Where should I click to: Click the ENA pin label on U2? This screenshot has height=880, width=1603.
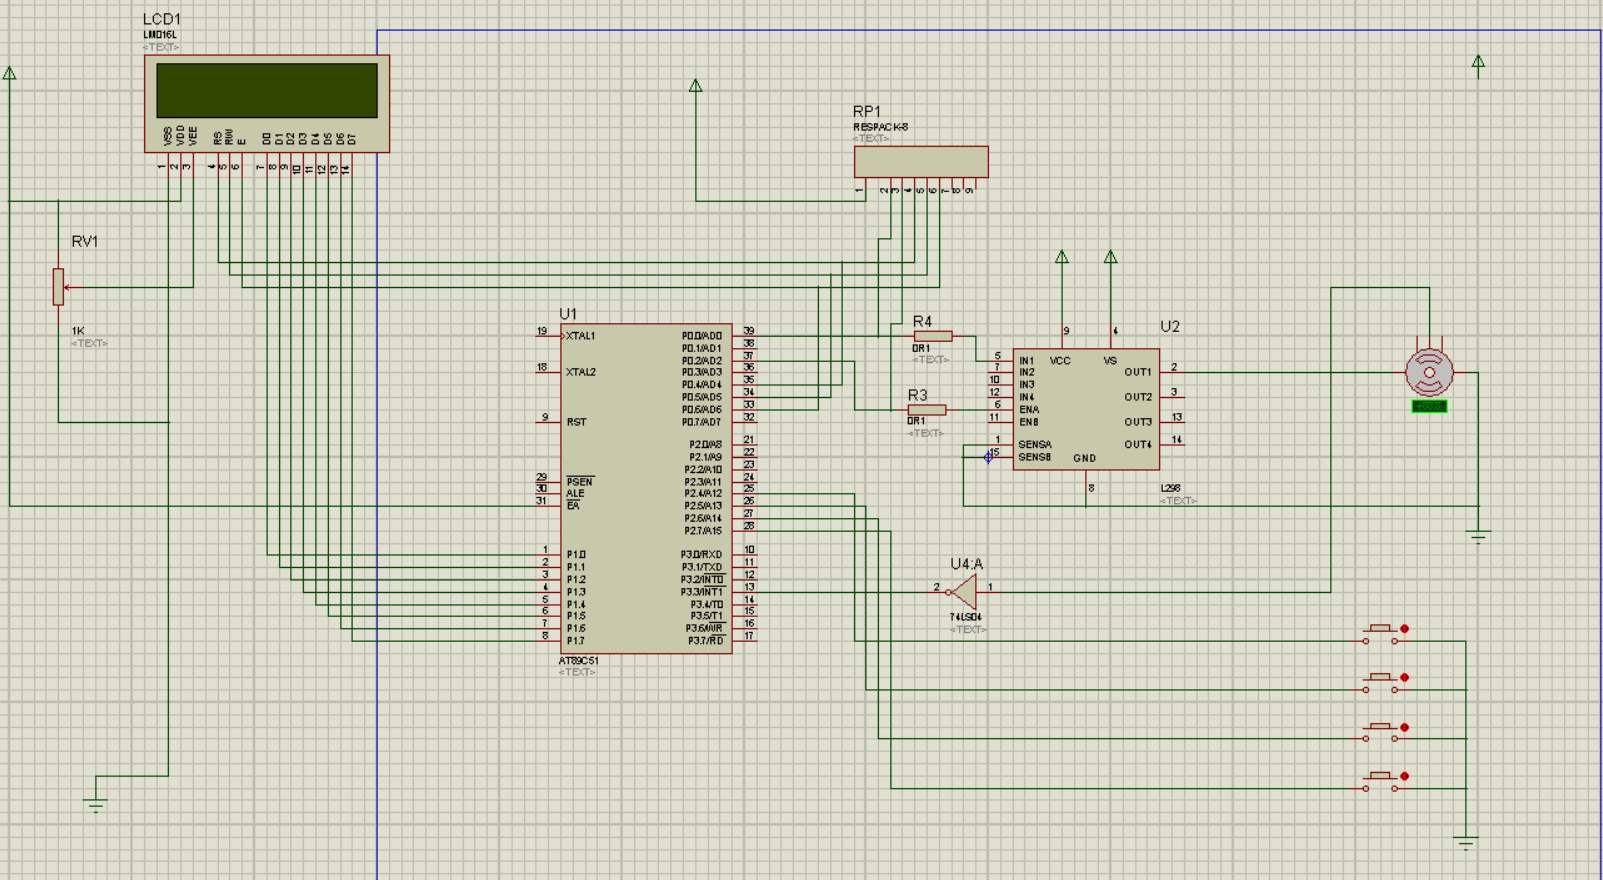[1029, 410]
